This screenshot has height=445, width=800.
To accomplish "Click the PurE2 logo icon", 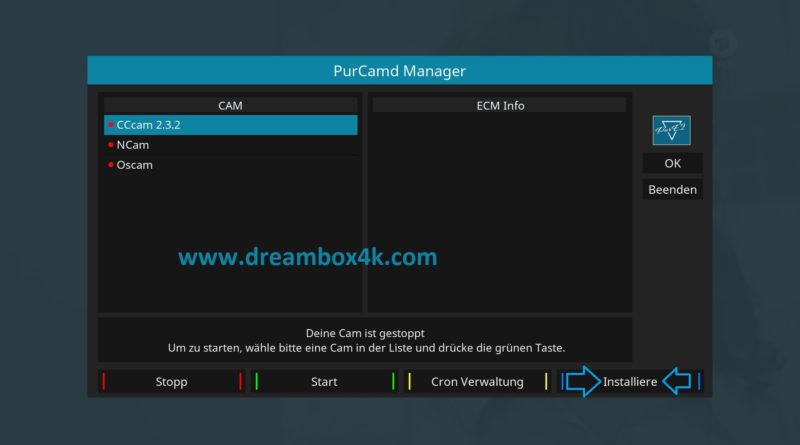I will [x=671, y=131].
